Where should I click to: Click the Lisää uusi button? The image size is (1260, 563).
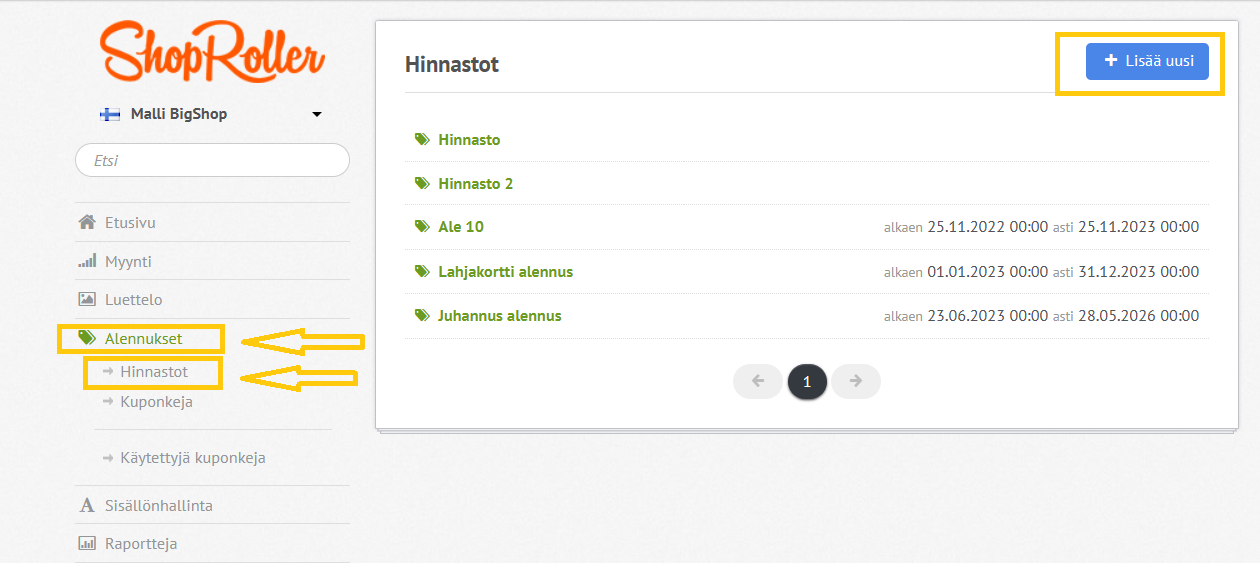click(x=1148, y=61)
